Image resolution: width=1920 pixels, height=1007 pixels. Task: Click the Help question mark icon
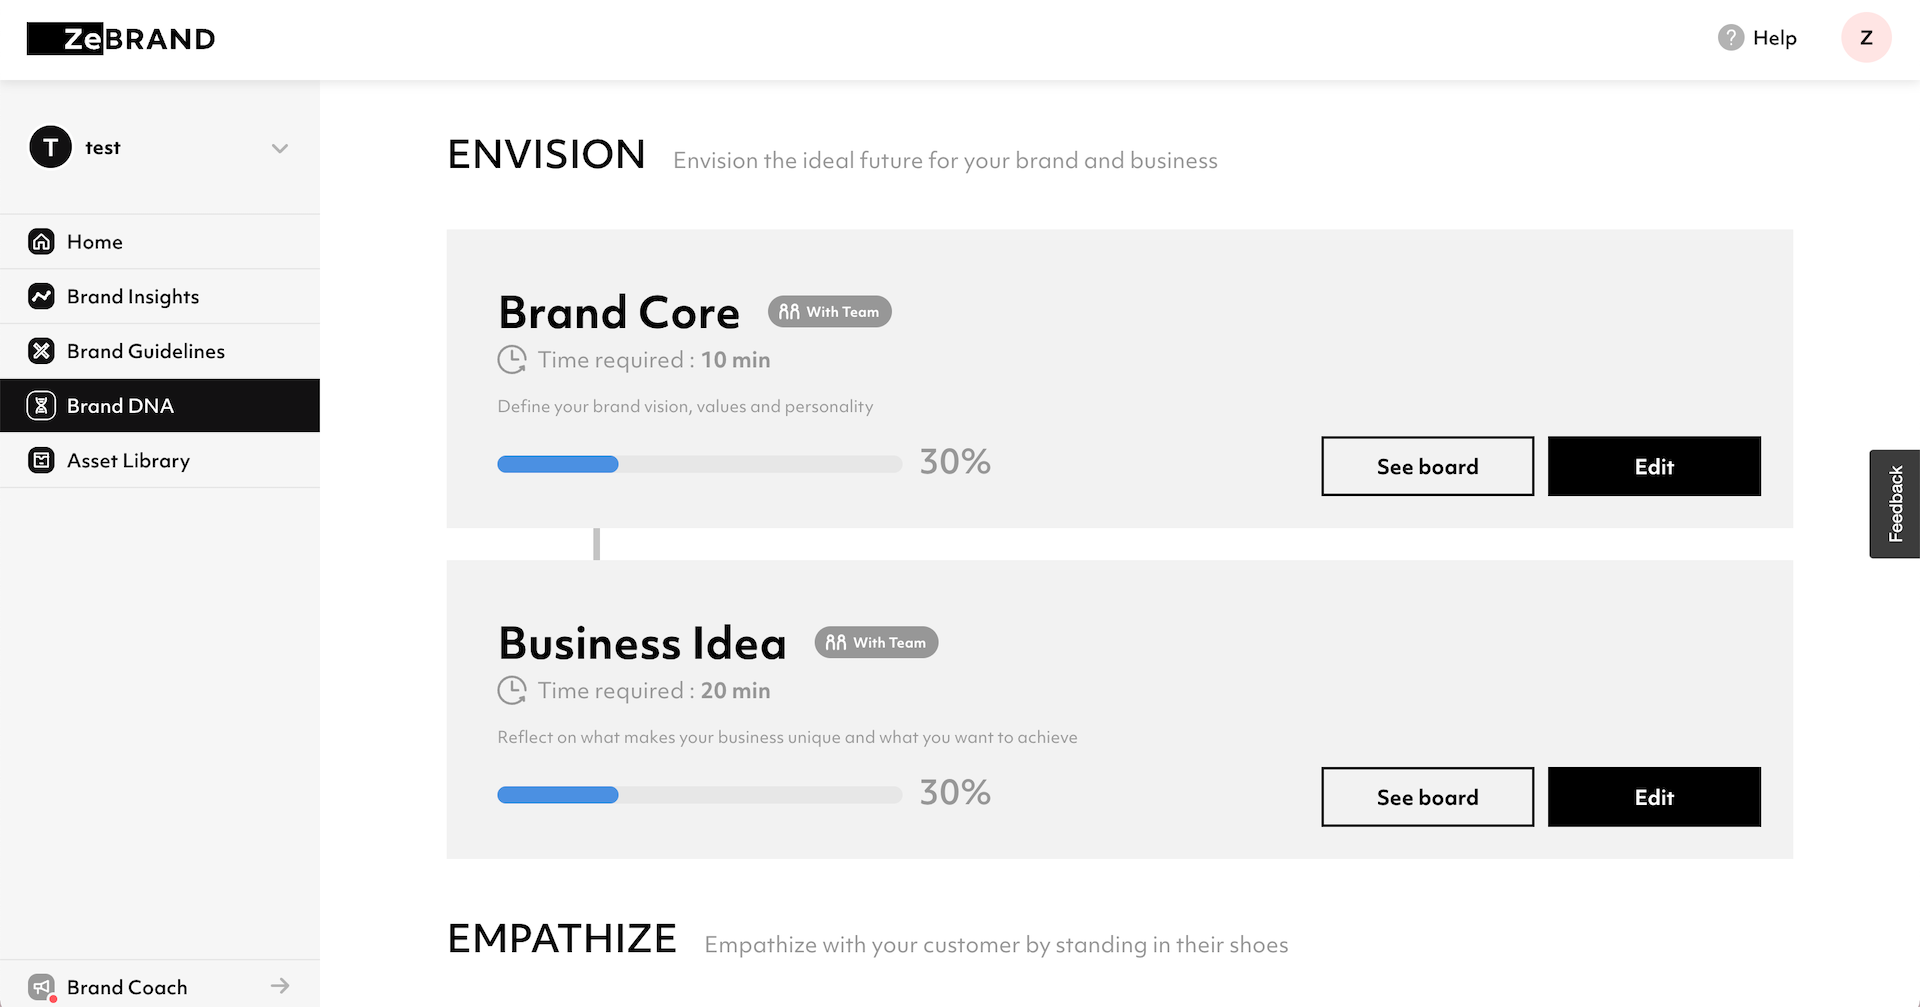click(1730, 38)
